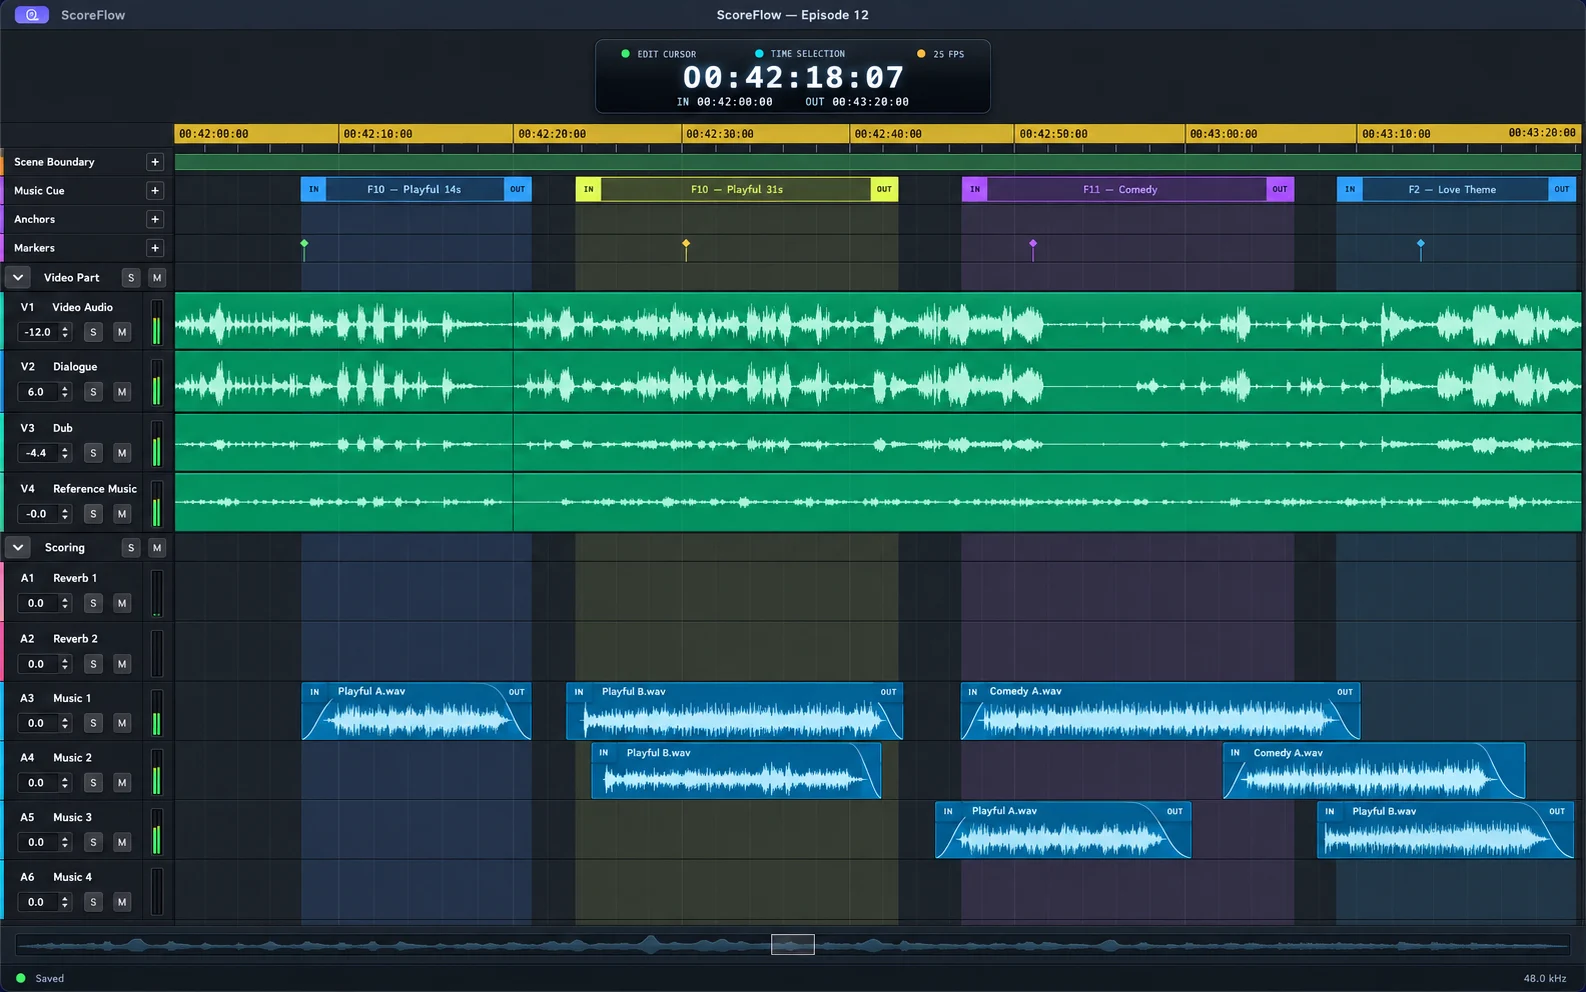Add a marker with Markers plus icon
1586x992 pixels.
[x=155, y=248]
